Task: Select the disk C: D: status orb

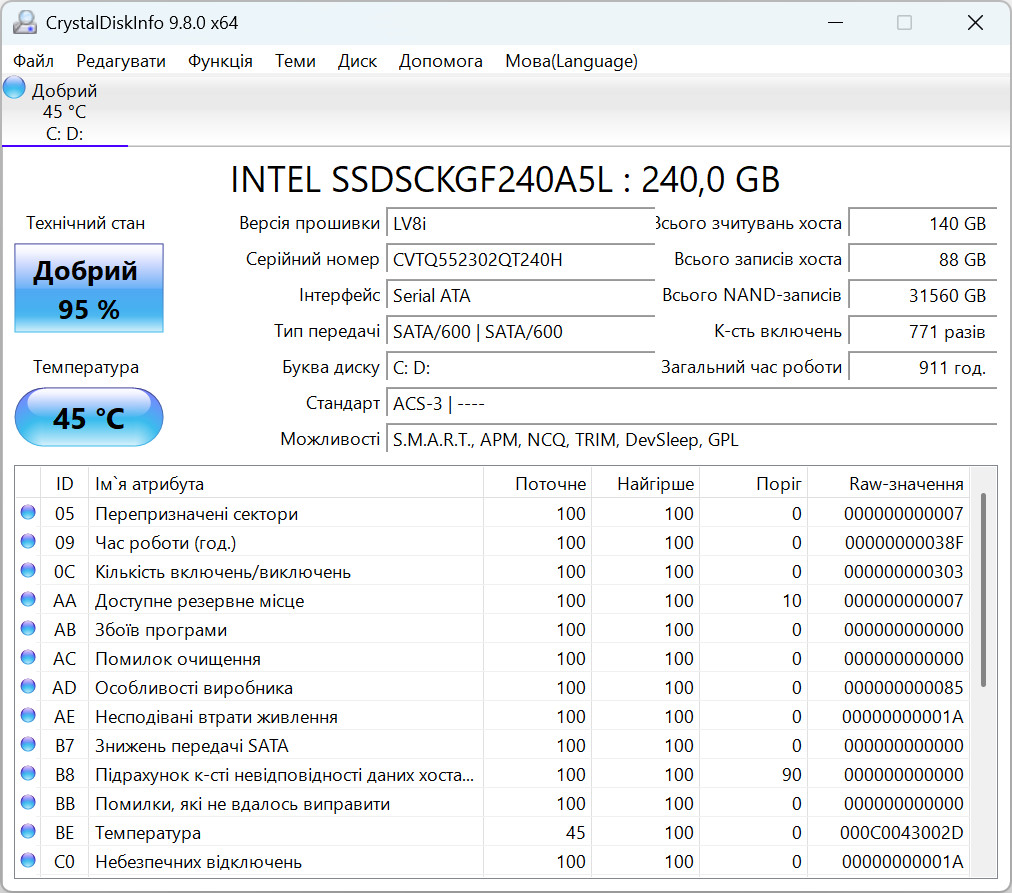Action: 14,88
